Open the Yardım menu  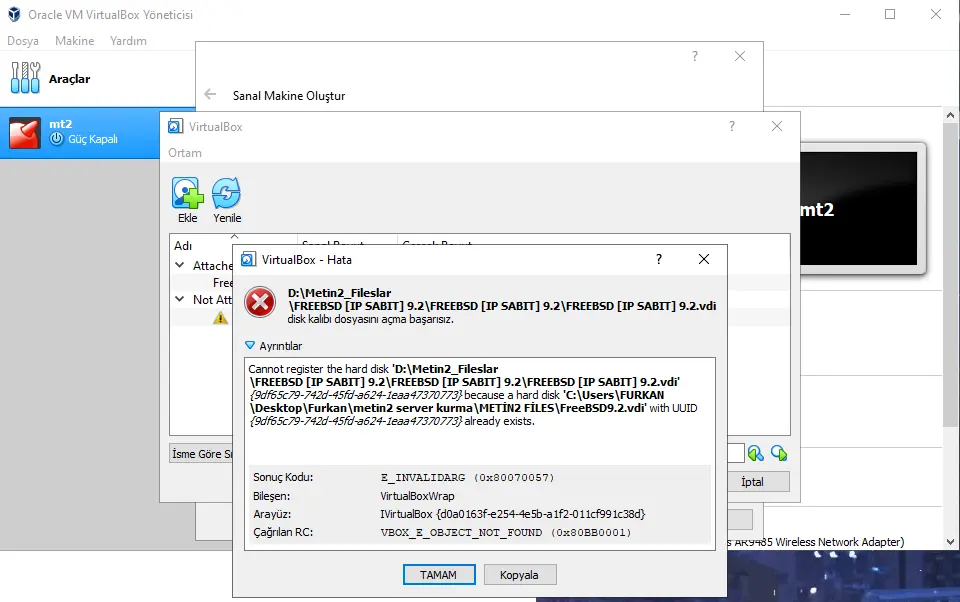(x=128, y=40)
